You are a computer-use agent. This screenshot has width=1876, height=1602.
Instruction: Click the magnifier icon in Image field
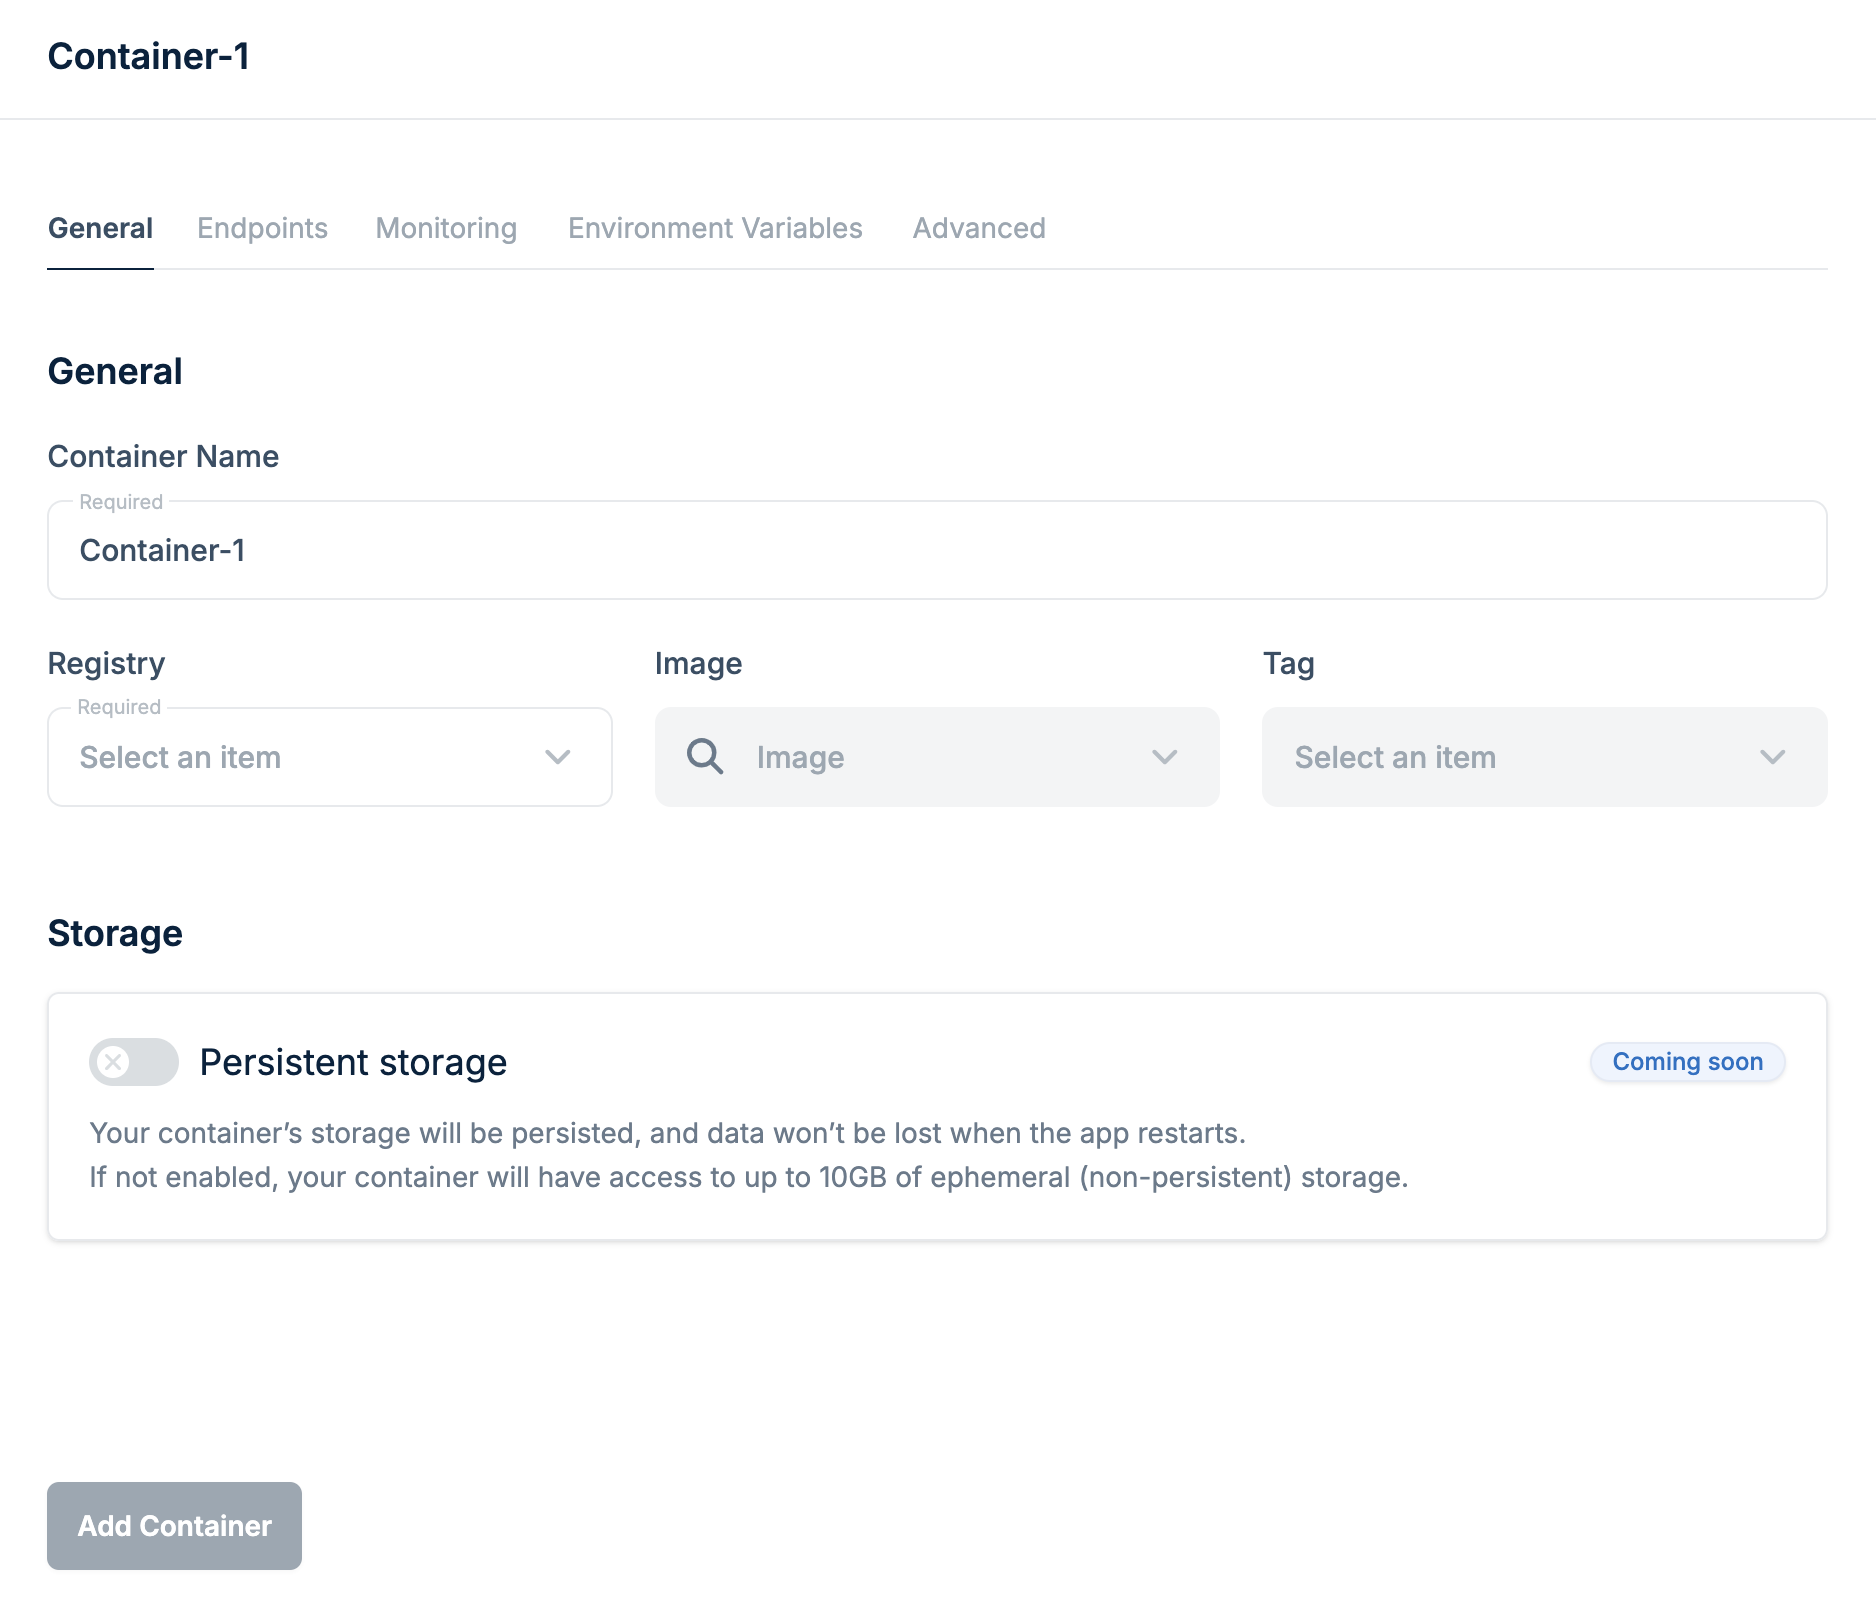tap(705, 757)
